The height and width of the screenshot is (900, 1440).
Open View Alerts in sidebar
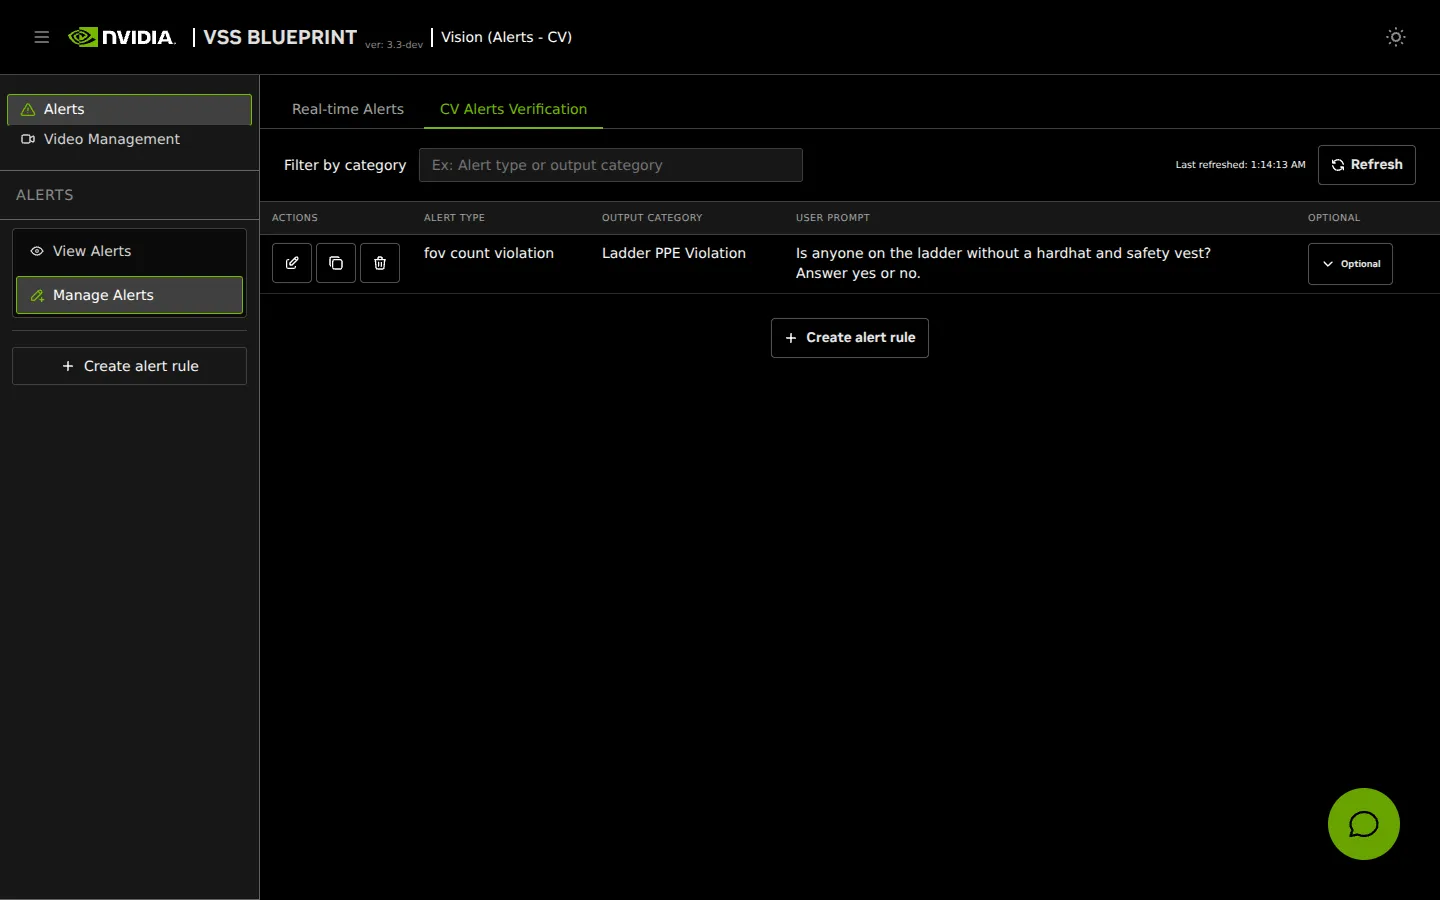tap(129, 251)
